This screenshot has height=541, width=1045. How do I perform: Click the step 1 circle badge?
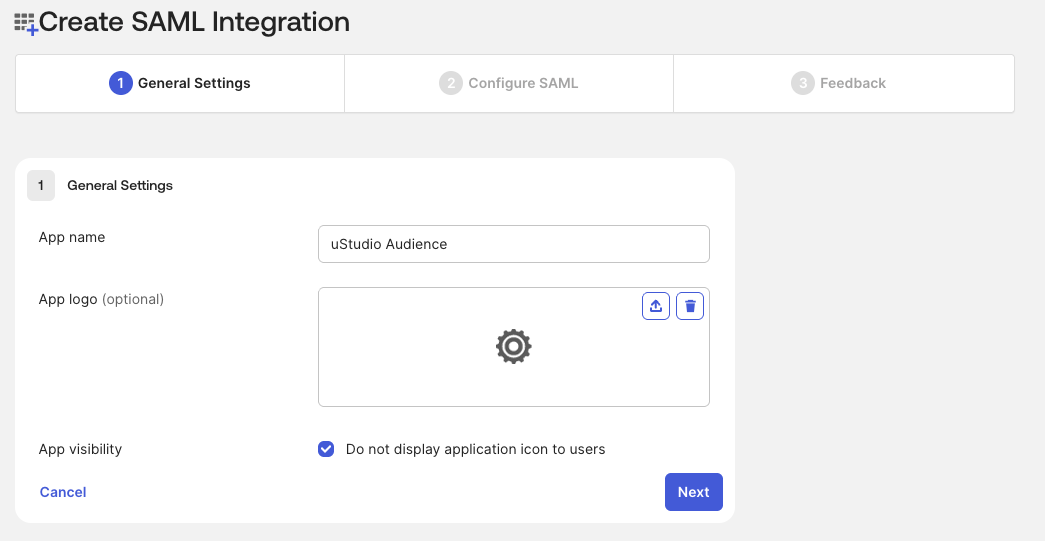pyautogui.click(x=121, y=83)
